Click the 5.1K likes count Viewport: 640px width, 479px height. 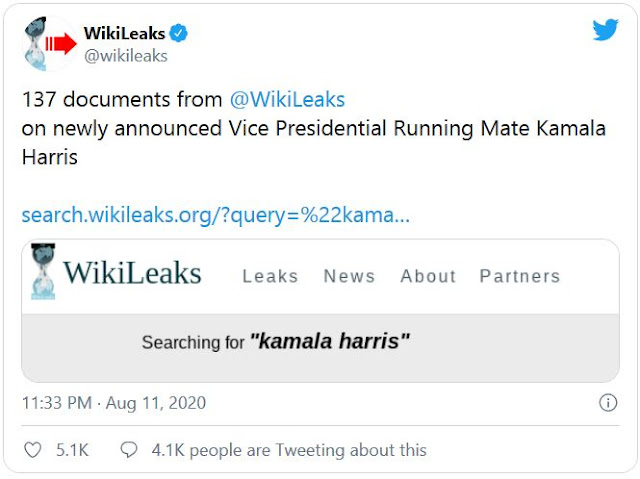[72, 451]
